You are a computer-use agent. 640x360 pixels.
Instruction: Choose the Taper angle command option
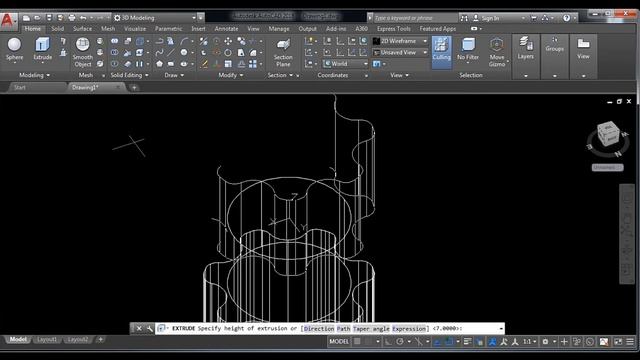(371, 329)
